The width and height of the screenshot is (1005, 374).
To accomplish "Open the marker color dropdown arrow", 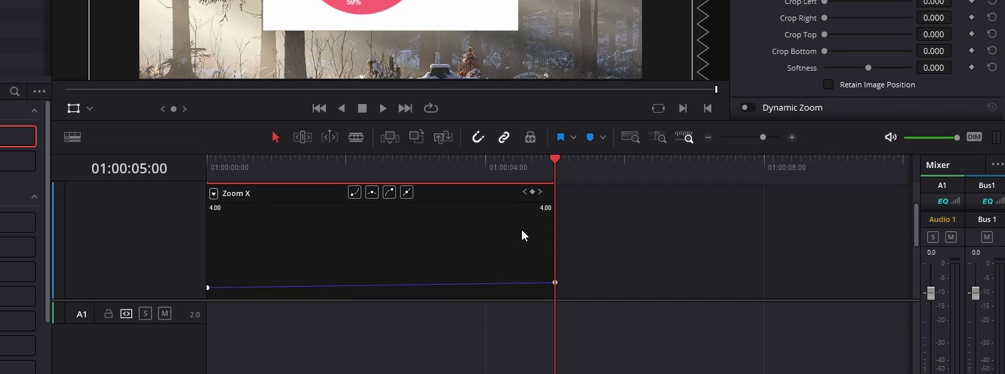I will (602, 137).
